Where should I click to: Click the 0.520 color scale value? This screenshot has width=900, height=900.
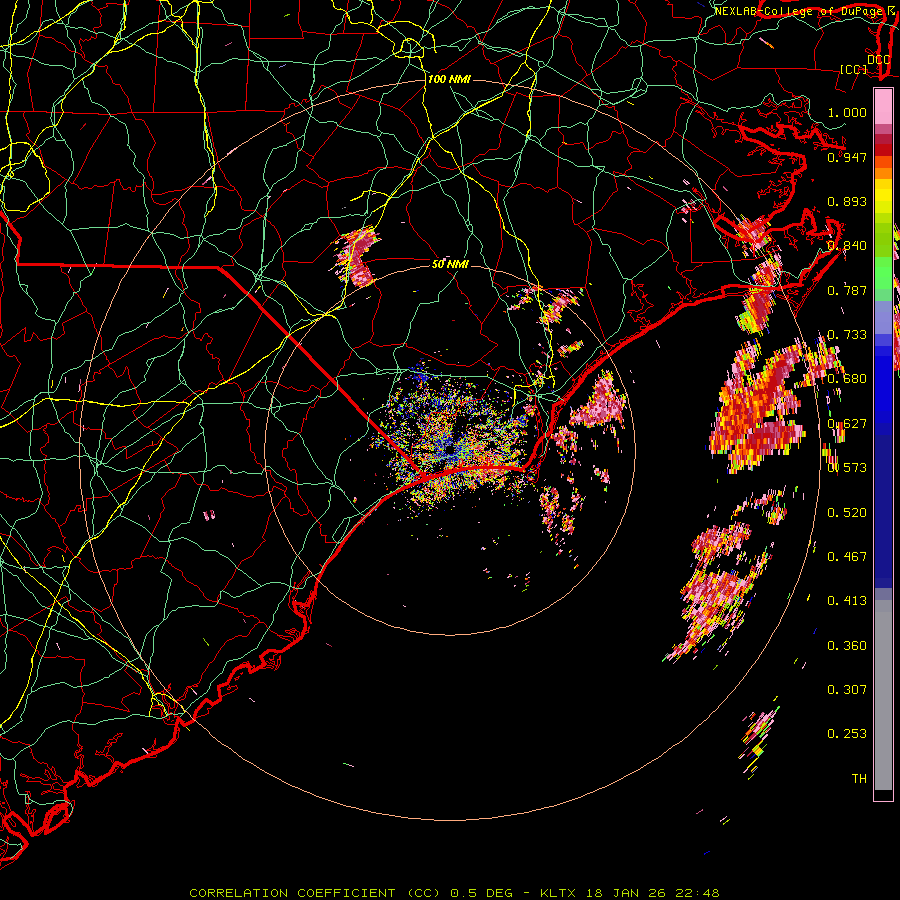click(x=847, y=513)
